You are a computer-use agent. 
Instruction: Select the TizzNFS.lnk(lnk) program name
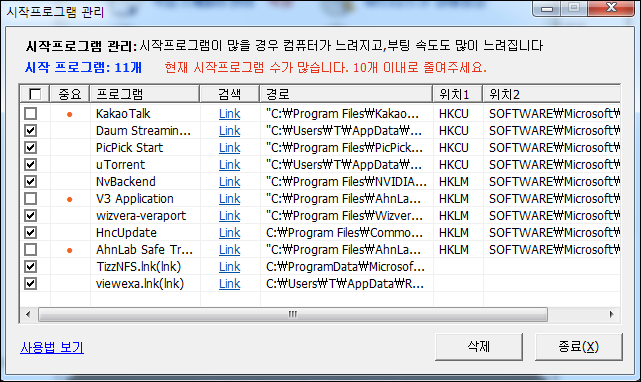(x=139, y=267)
